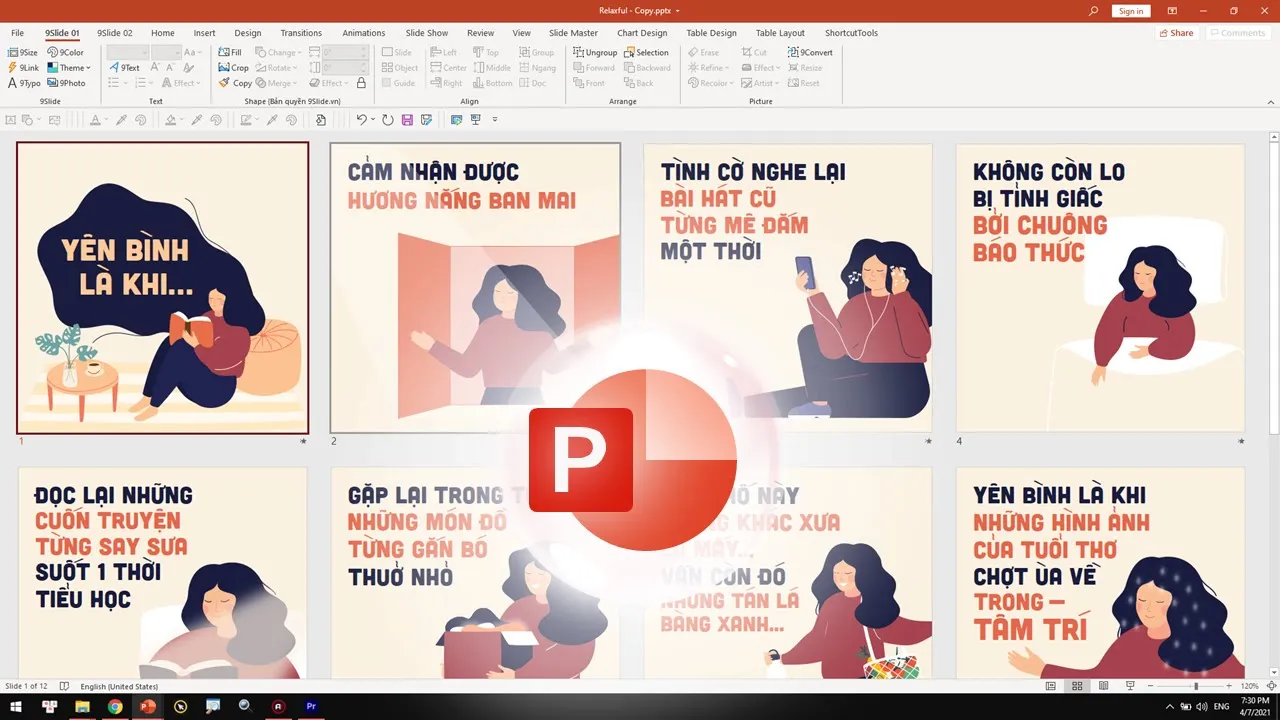The width and height of the screenshot is (1280, 720).
Task: Click the paste format icon in quick toolbar
Action: pyautogui.click(x=320, y=120)
